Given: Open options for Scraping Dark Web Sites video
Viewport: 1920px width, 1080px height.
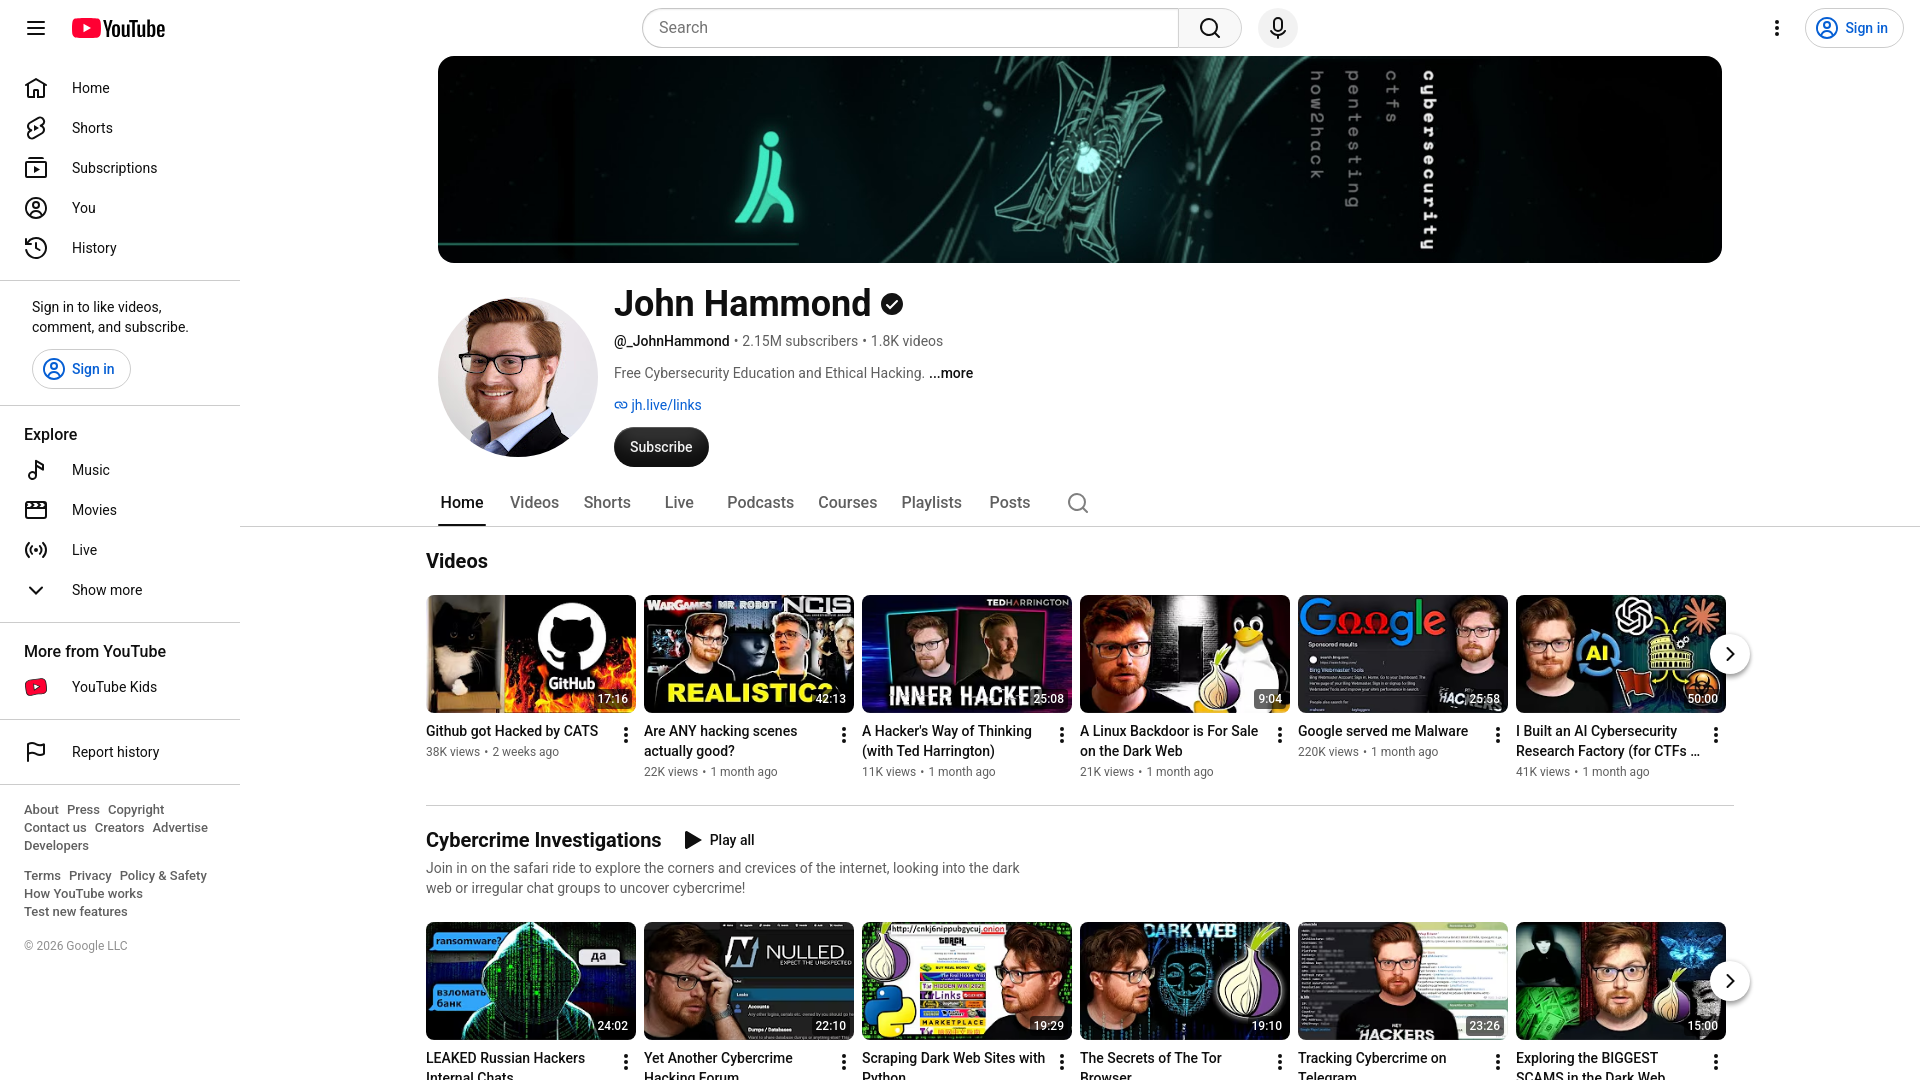Looking at the screenshot, I should (1062, 1062).
